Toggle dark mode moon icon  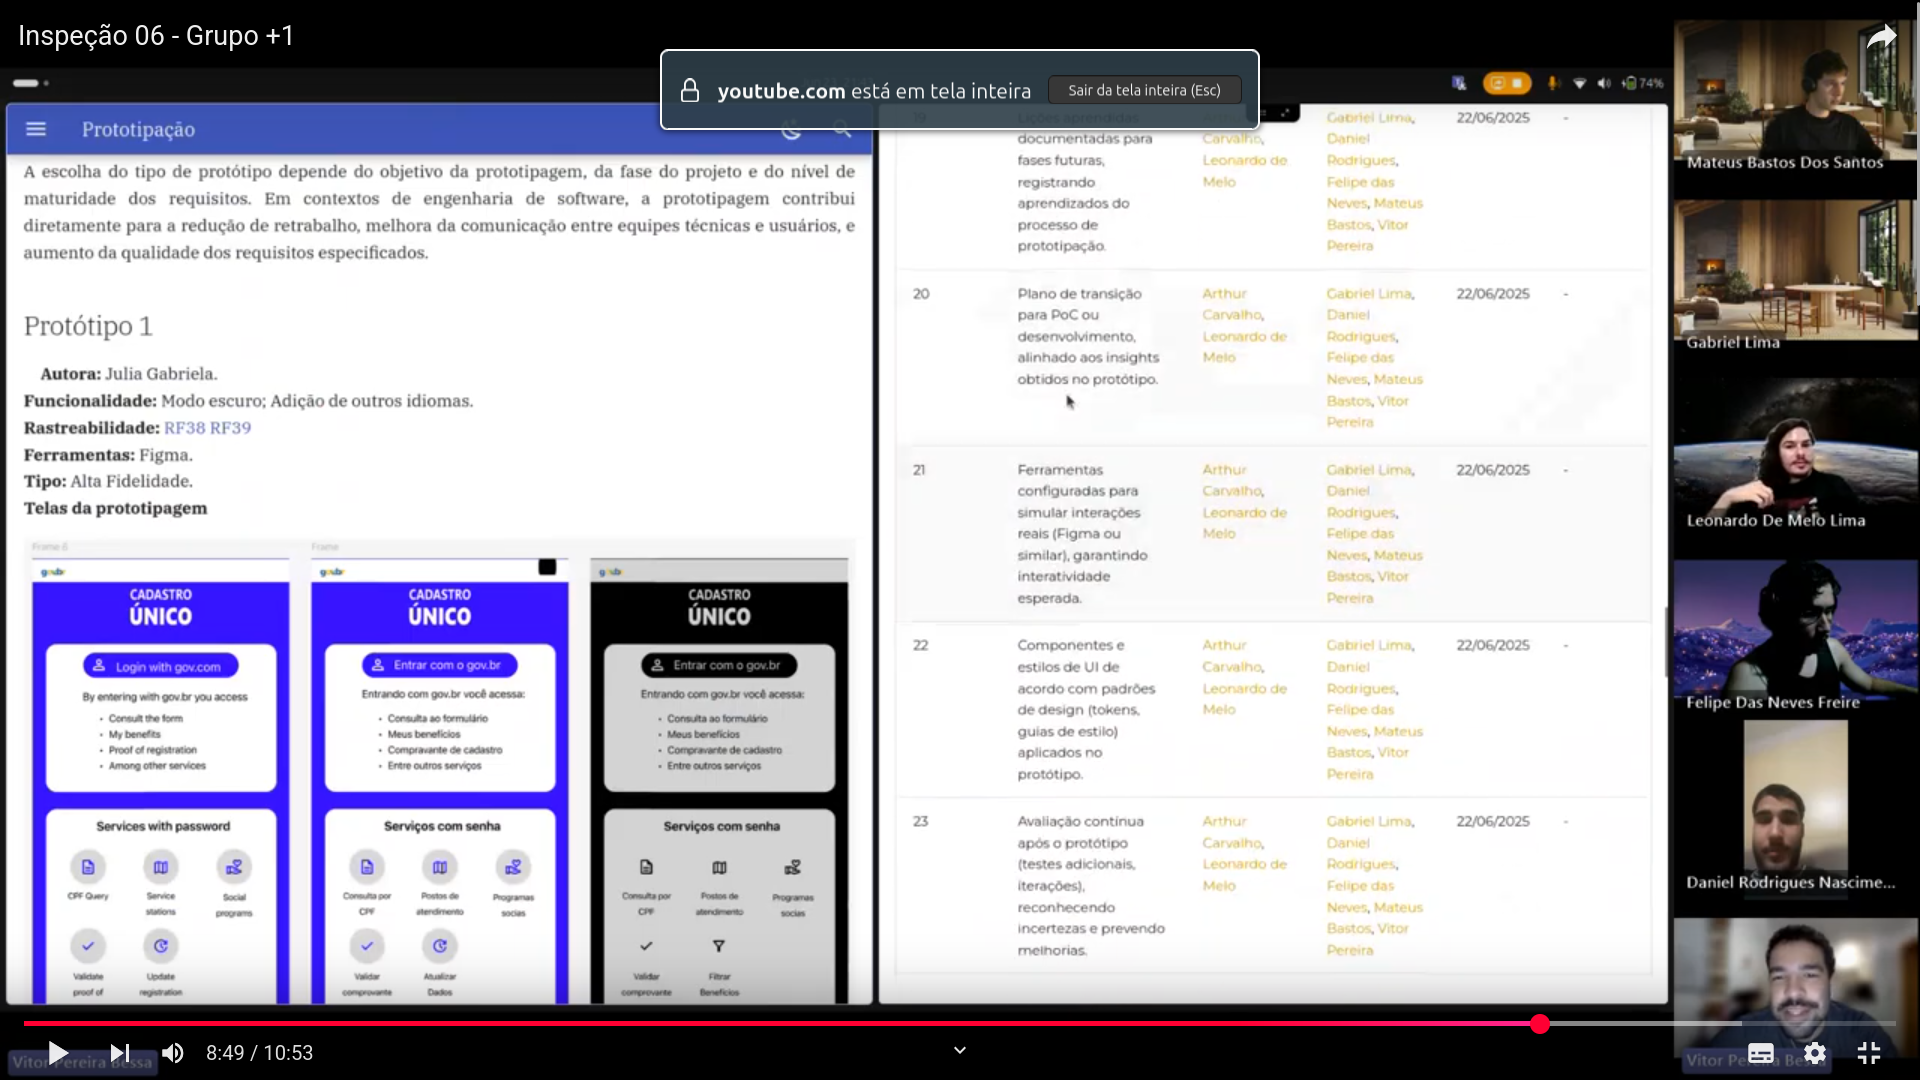[x=791, y=129]
